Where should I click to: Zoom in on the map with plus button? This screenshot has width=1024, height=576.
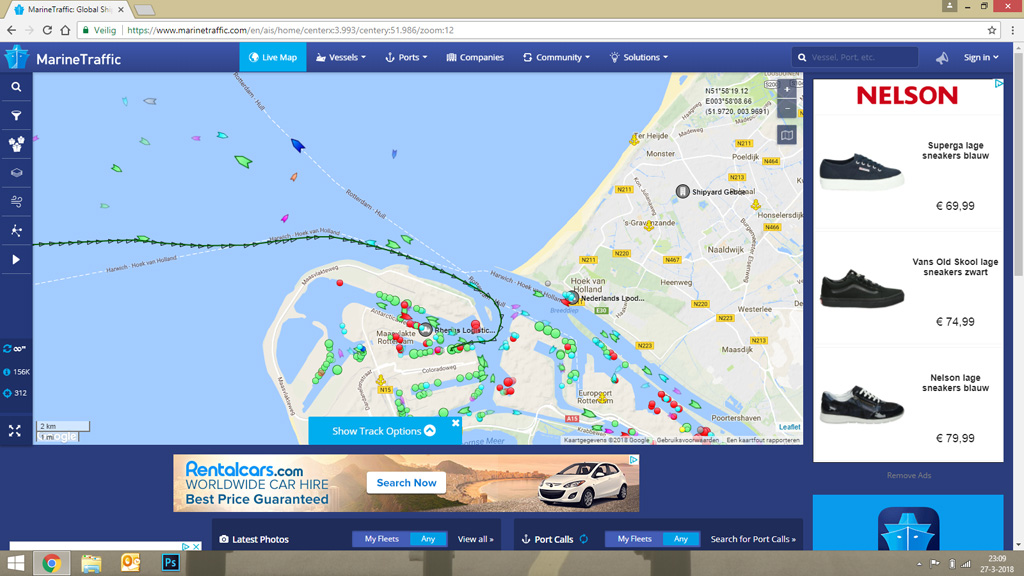tap(787, 89)
